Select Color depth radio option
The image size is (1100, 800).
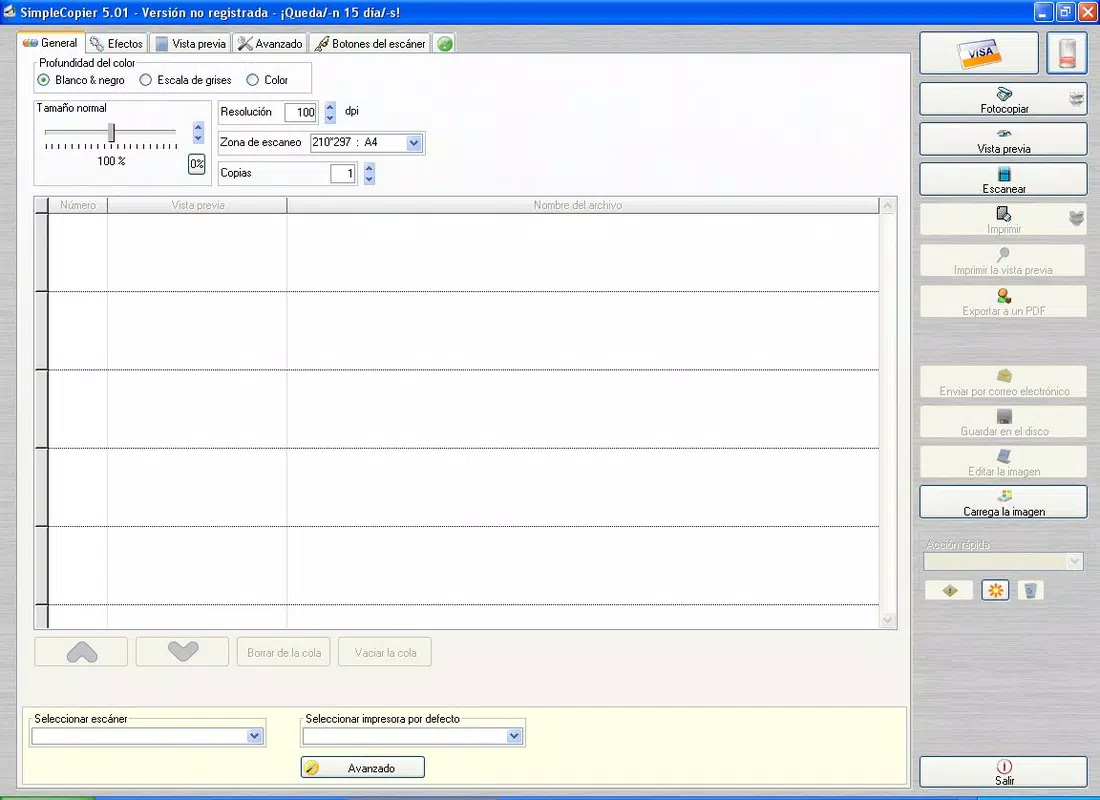(267, 80)
